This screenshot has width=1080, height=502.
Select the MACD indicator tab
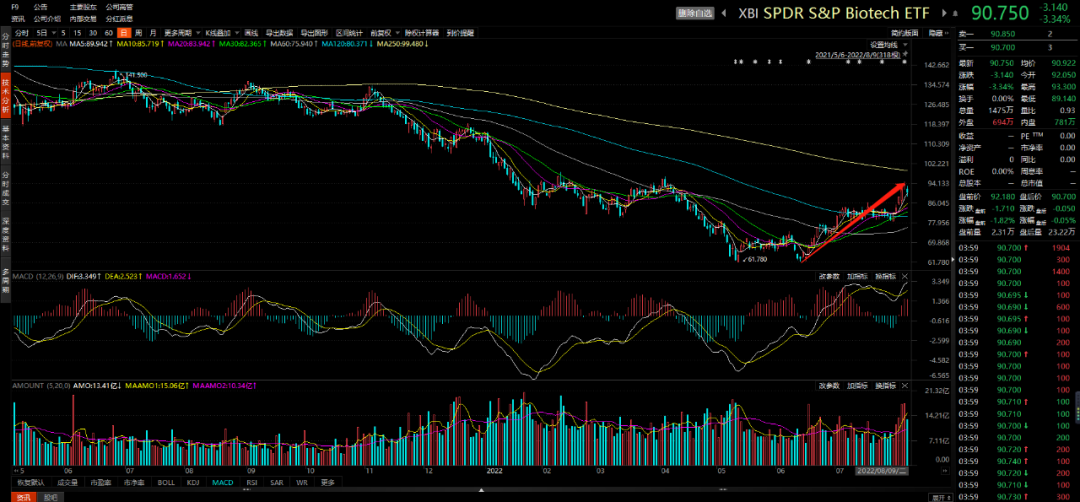pos(222,483)
